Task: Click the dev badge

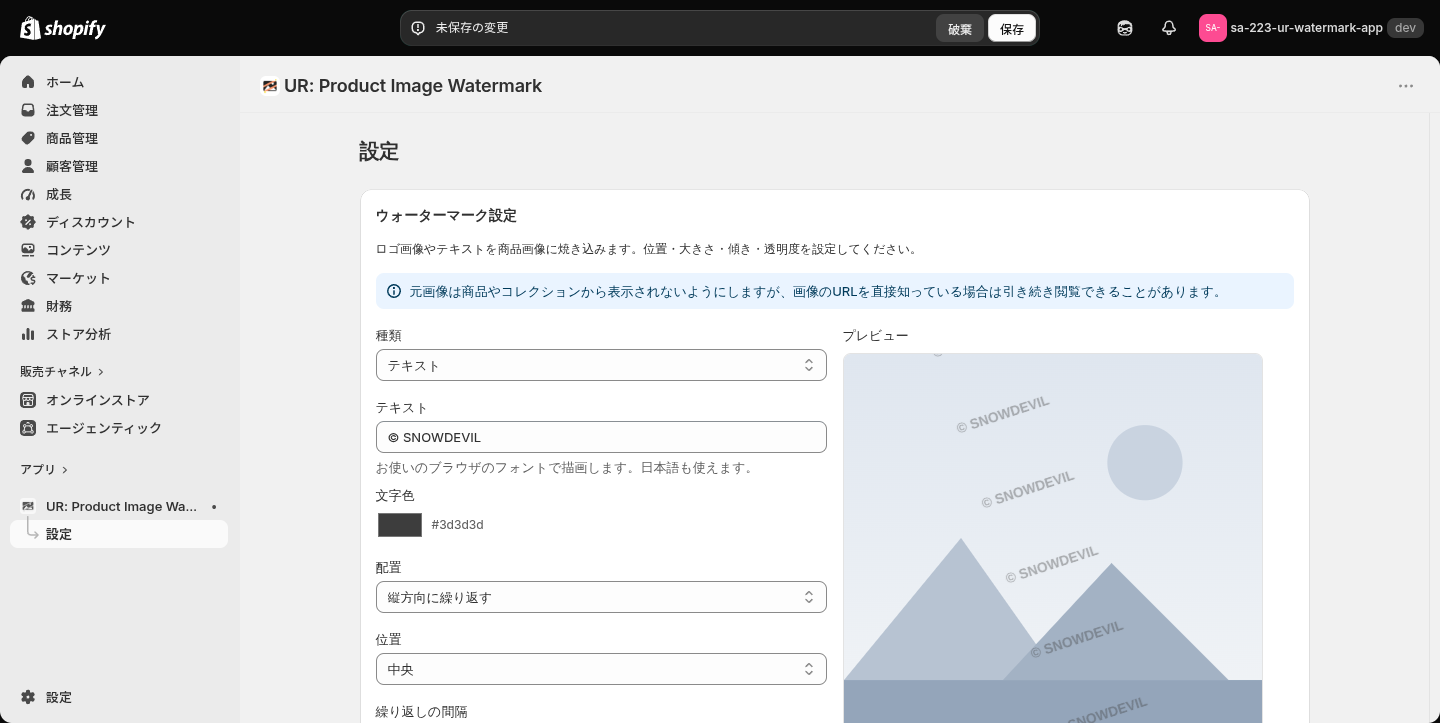Action: [x=1405, y=28]
